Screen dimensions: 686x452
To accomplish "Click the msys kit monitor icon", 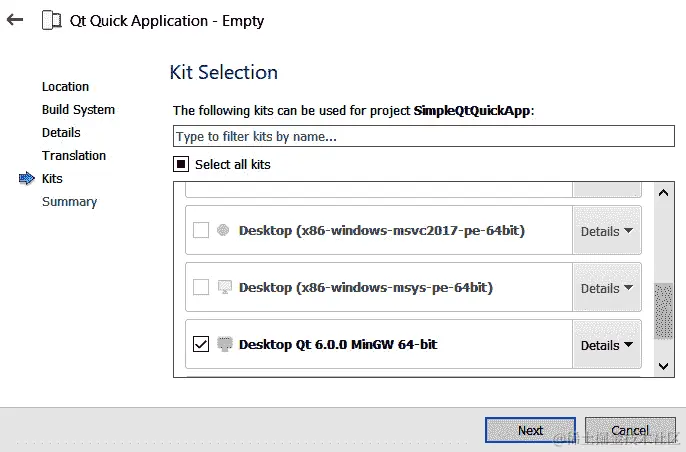I will [225, 287].
